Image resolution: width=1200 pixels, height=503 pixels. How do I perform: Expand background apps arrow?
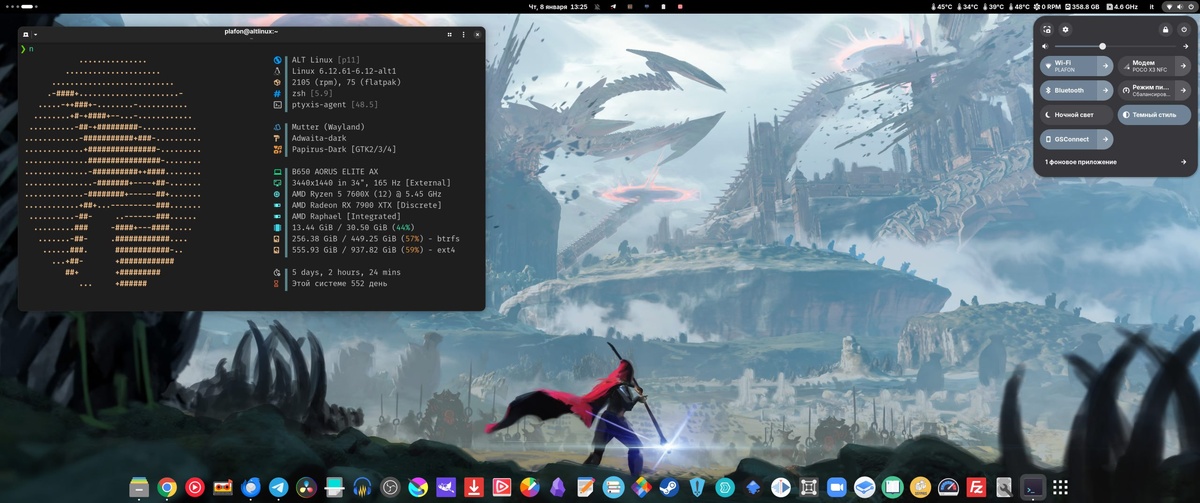click(1183, 162)
